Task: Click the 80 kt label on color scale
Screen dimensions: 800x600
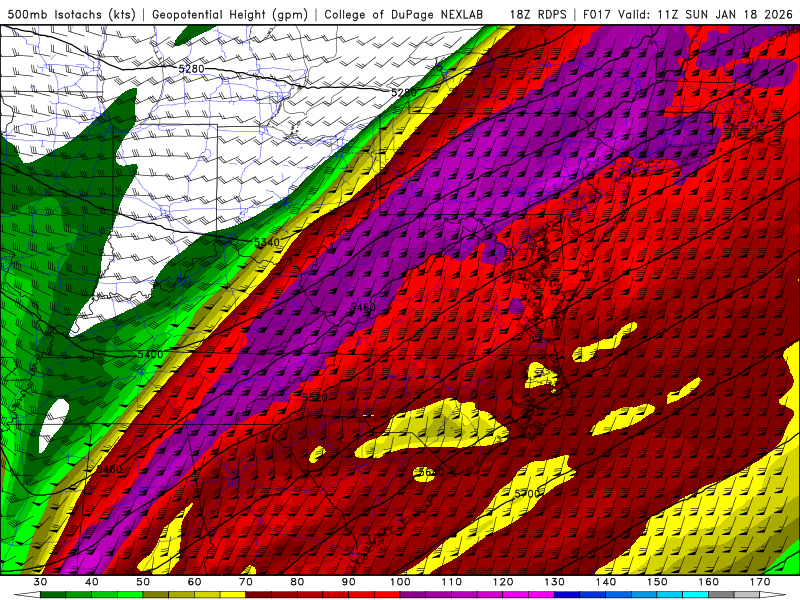Action: [x=297, y=582]
